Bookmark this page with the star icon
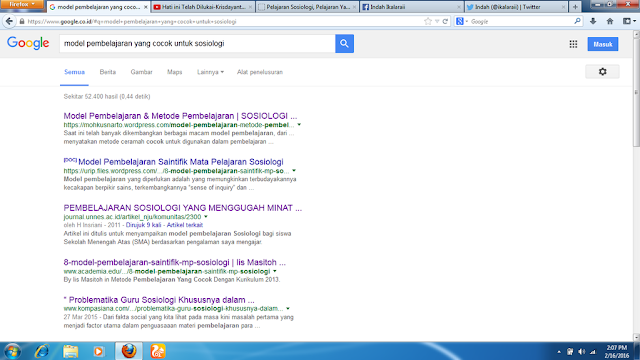640x360 pixels. (x=428, y=22)
